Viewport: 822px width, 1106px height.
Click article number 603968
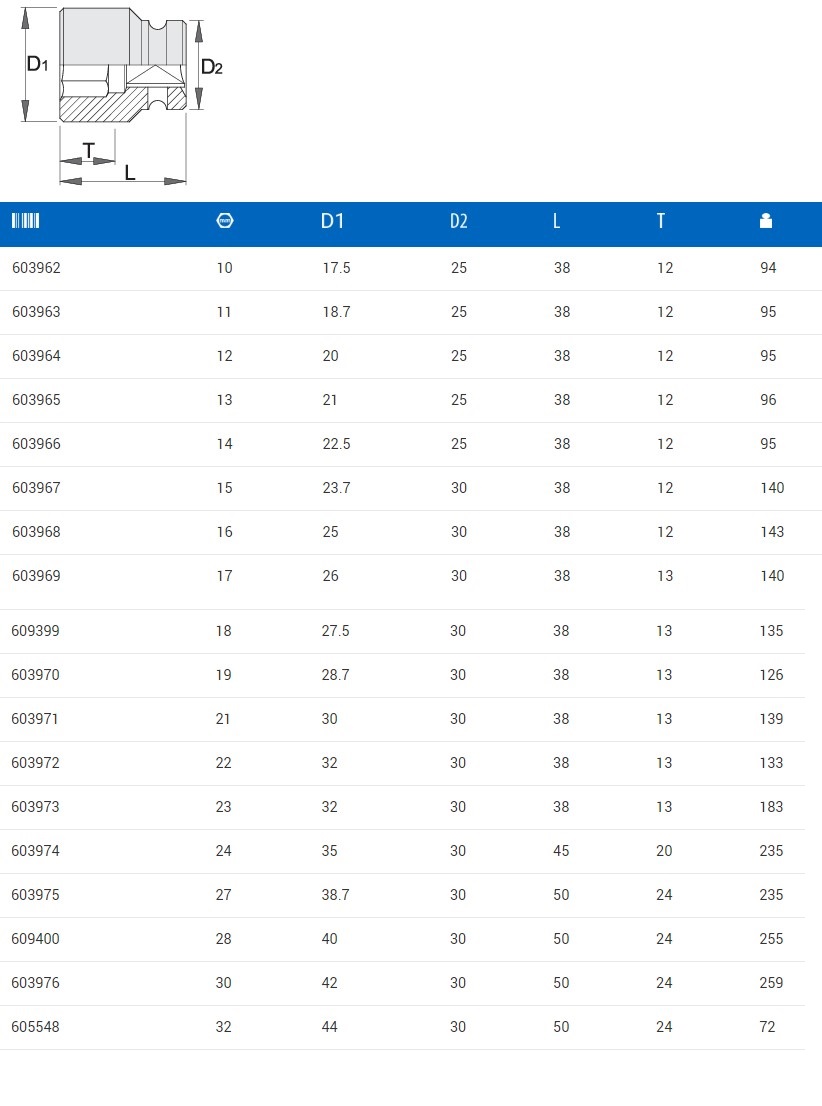[36, 532]
